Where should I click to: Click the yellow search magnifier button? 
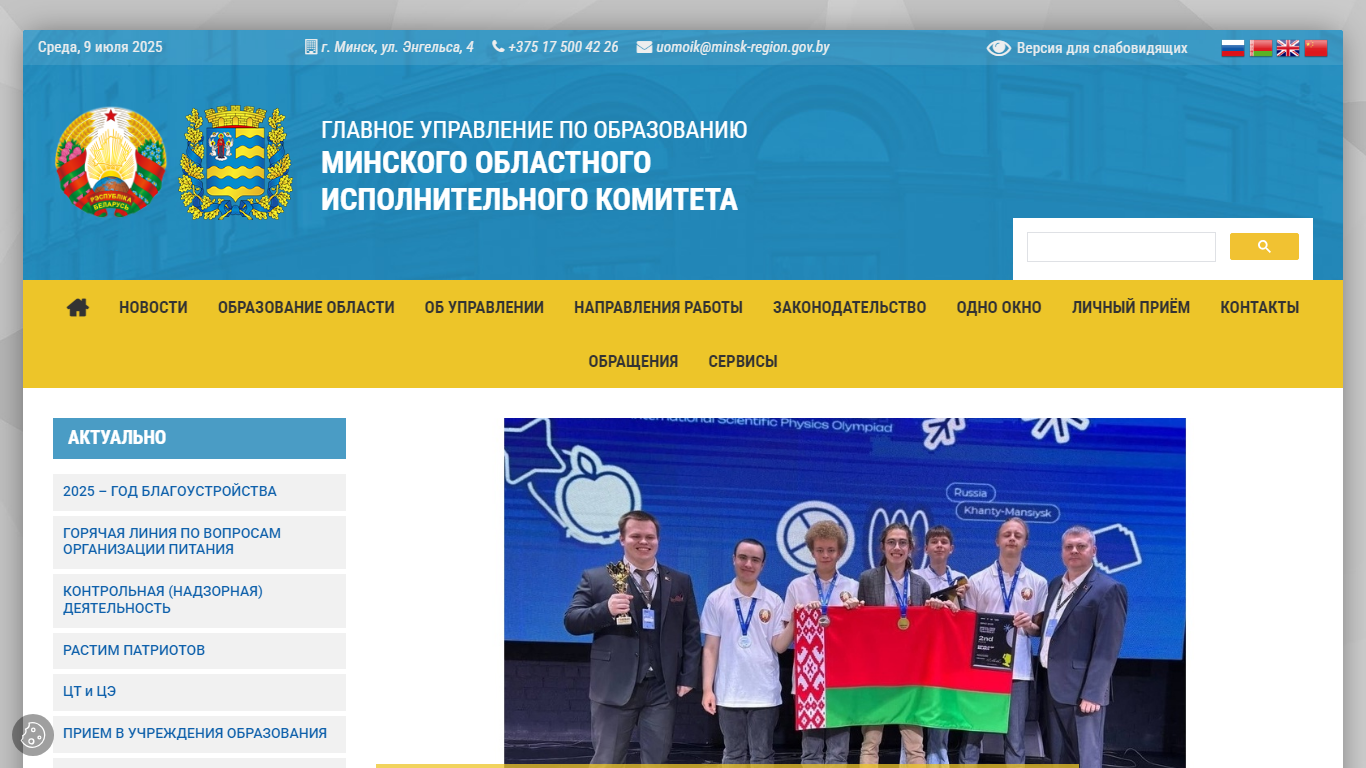coord(1264,247)
